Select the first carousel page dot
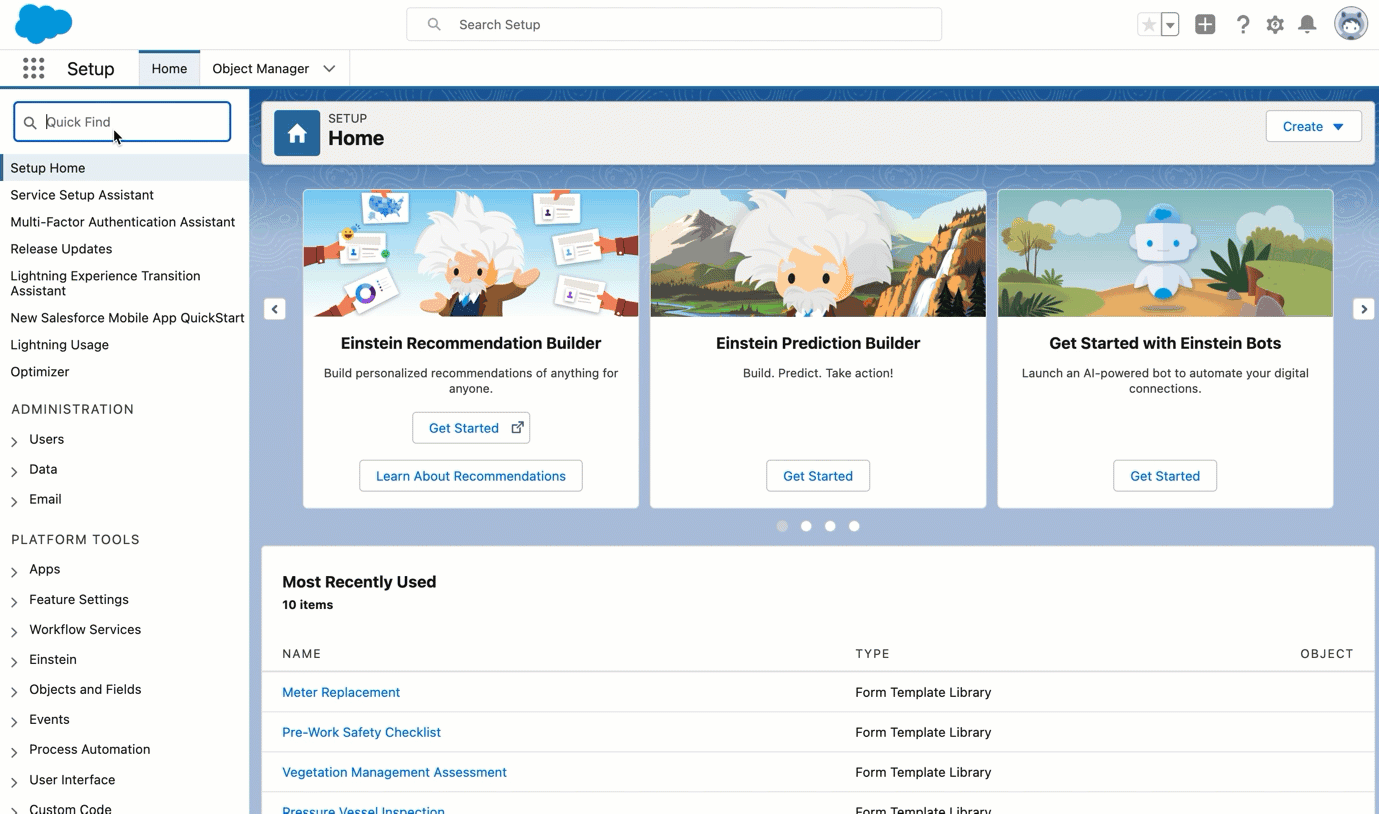The width and height of the screenshot is (1379, 814). [782, 526]
